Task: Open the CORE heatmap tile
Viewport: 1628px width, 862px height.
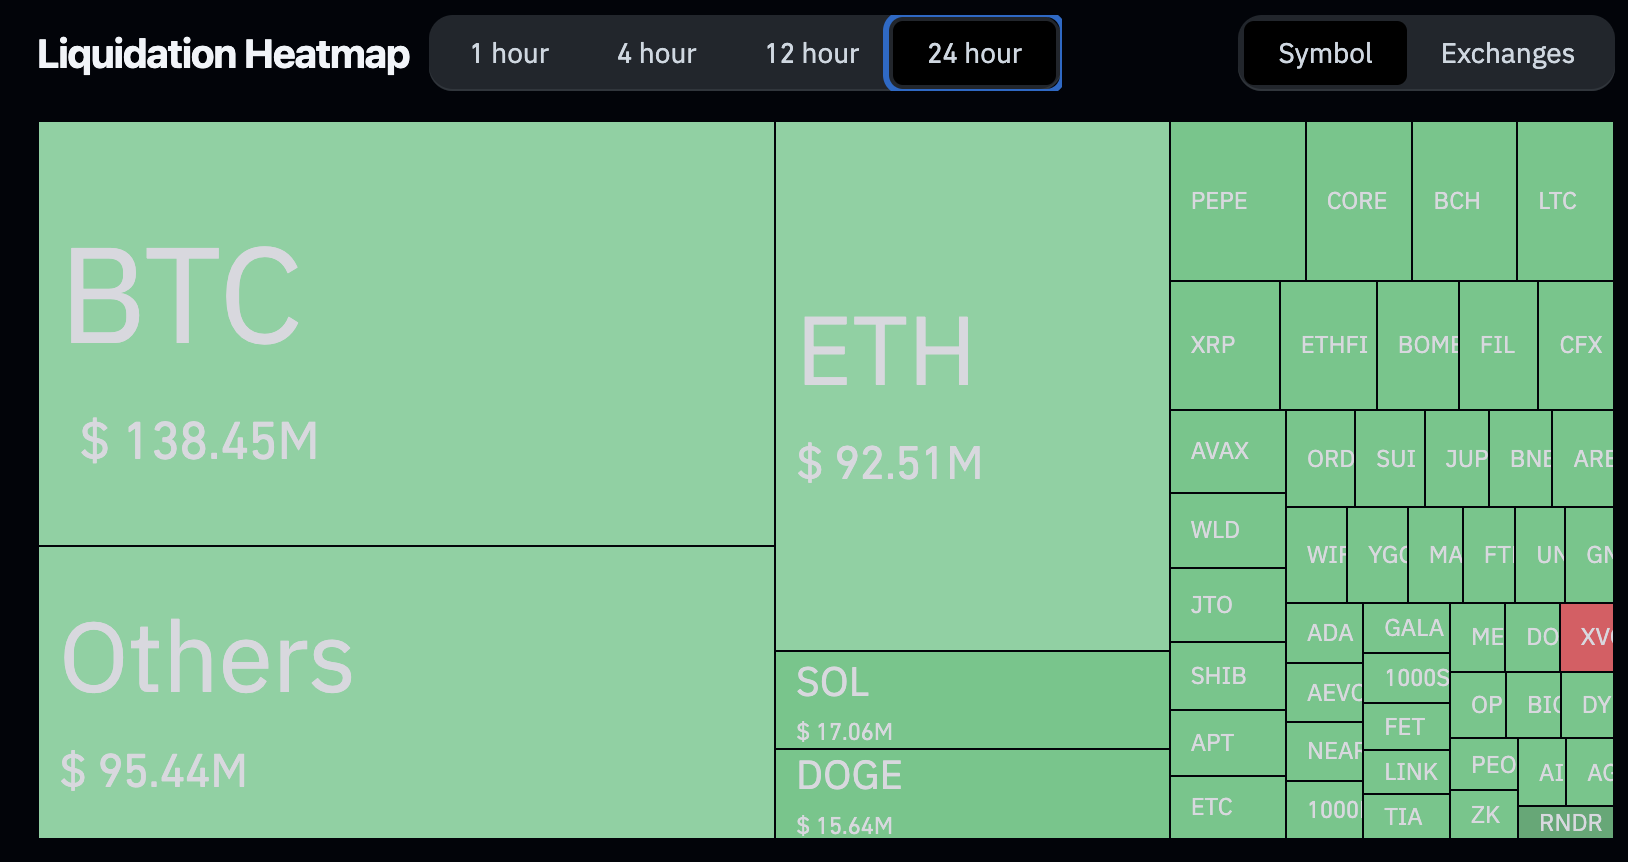Action: (1358, 201)
